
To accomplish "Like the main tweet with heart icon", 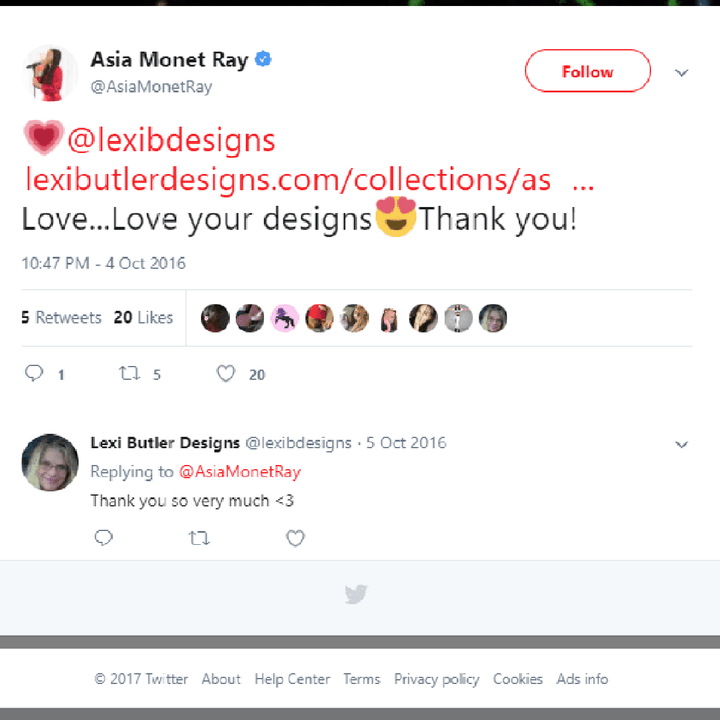I will pyautogui.click(x=226, y=374).
